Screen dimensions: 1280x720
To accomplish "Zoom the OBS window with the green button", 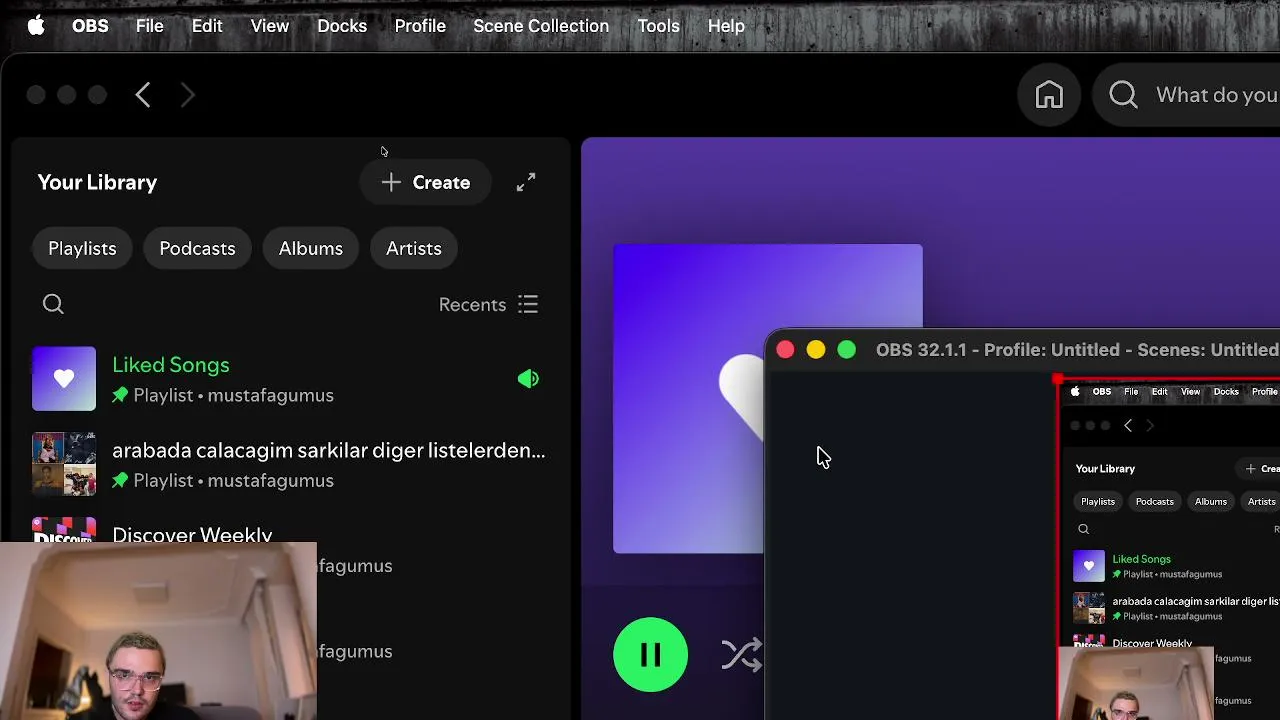I will [x=847, y=349].
